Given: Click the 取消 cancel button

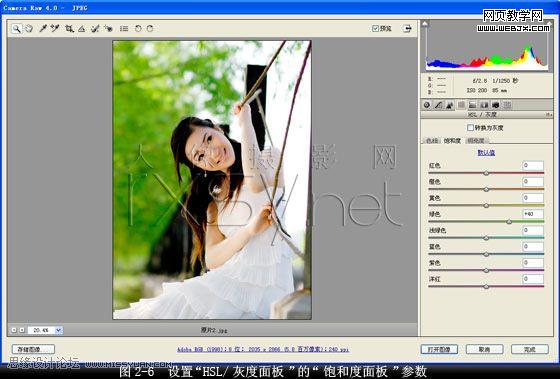Looking at the screenshot, I should 484,349.
